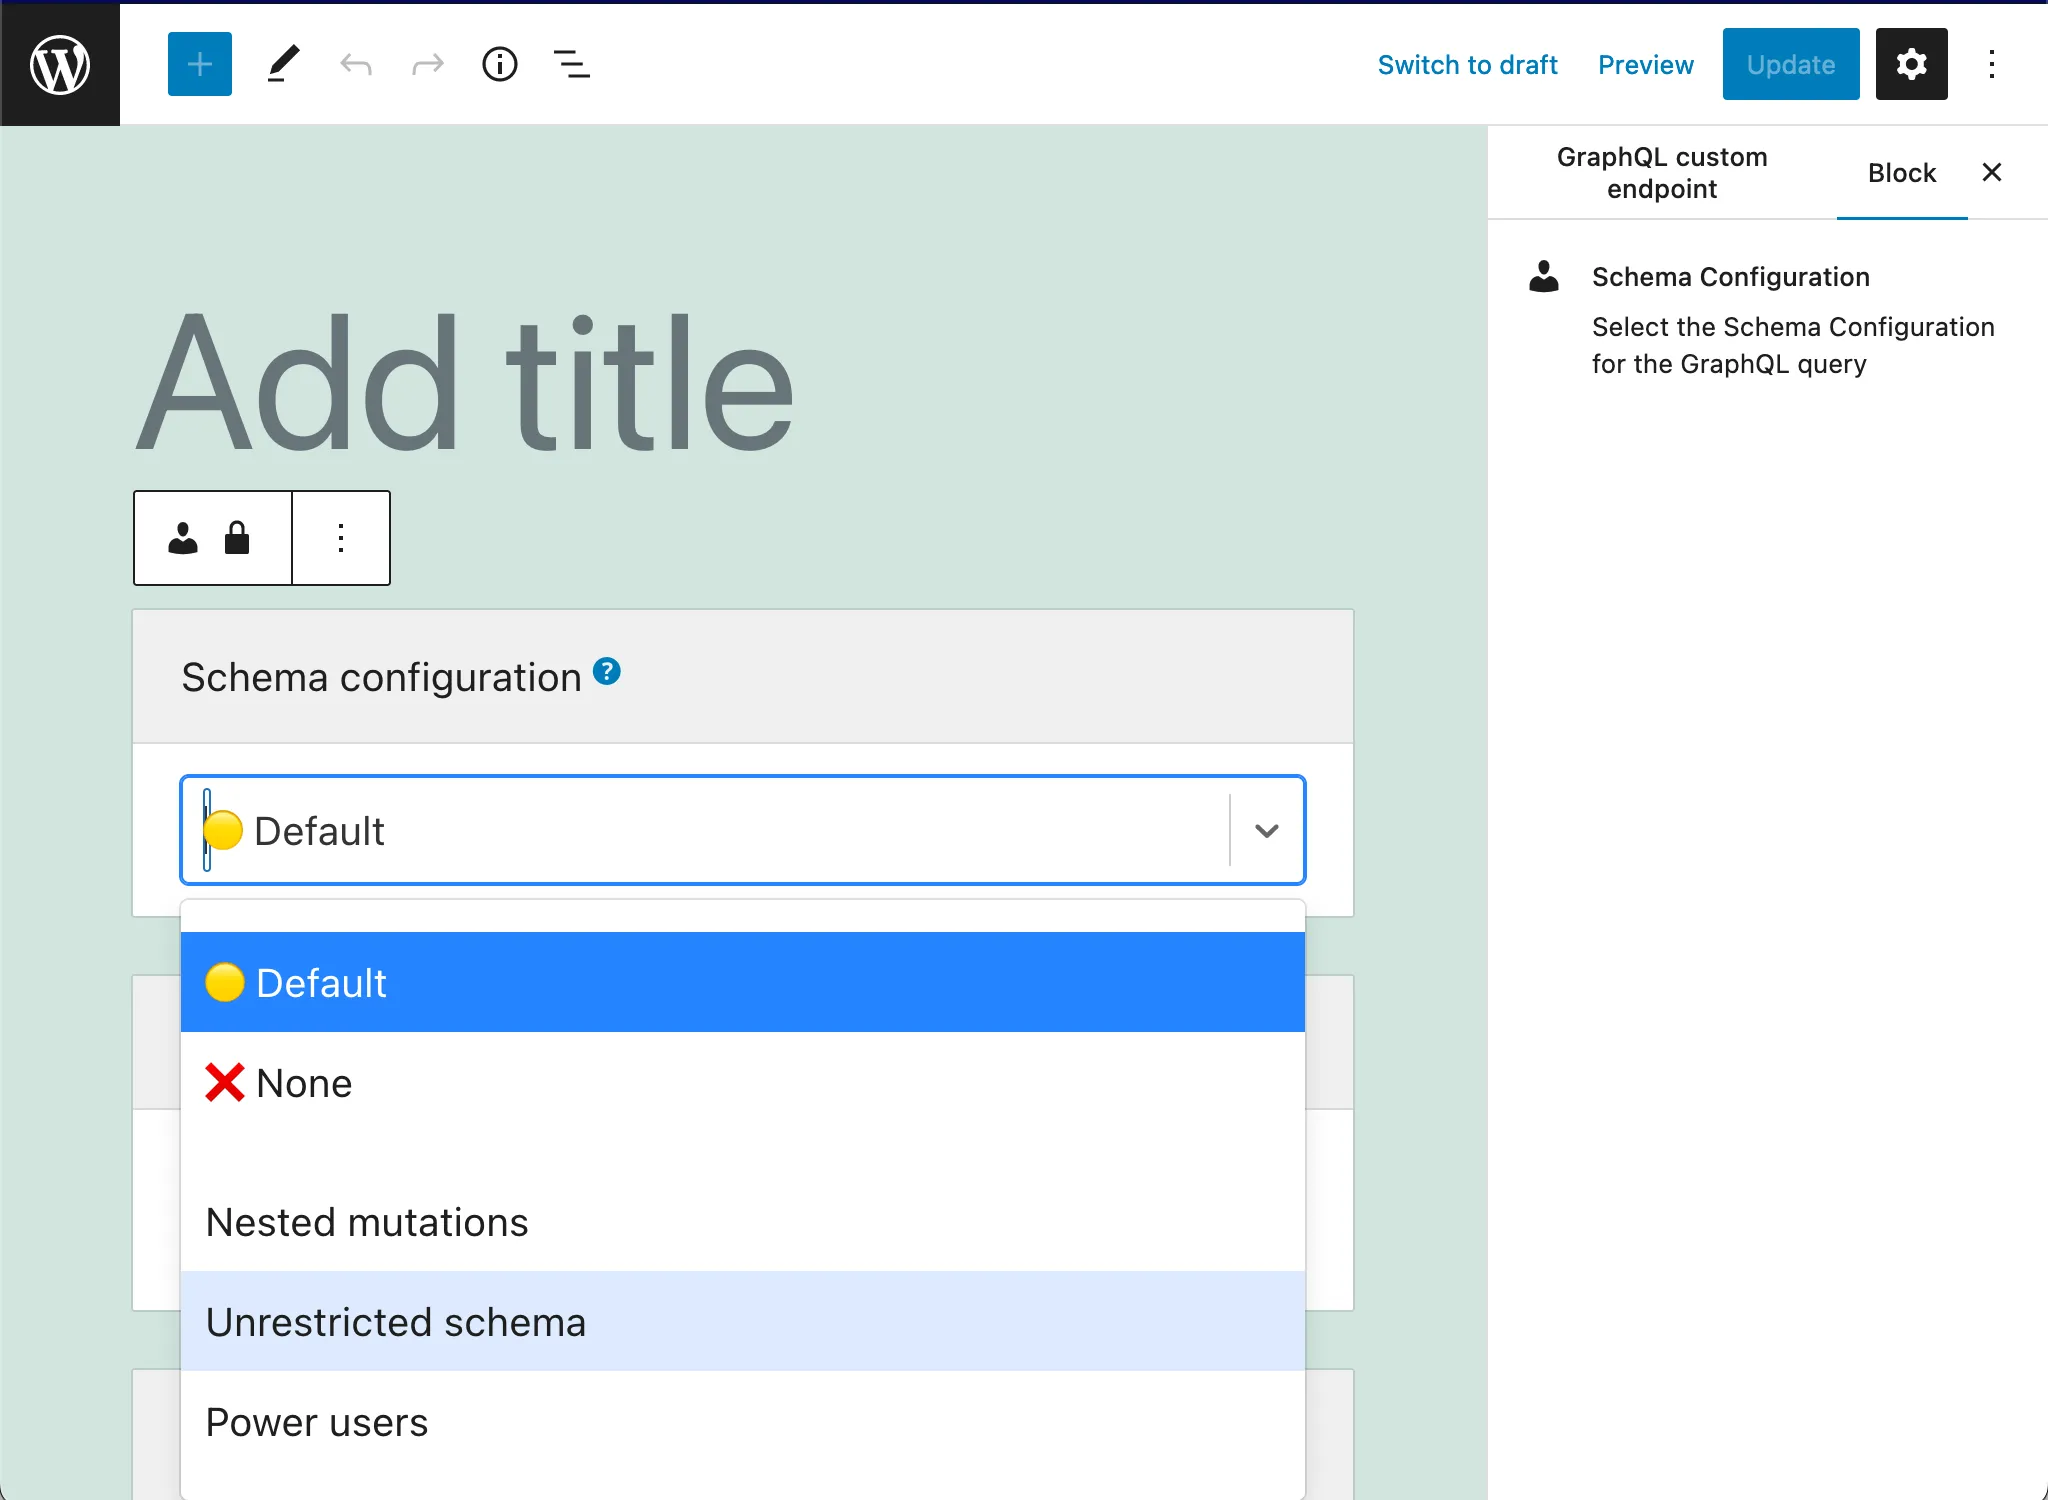Click the List view outline icon
Image resolution: width=2048 pixels, height=1500 pixels.
click(572, 64)
